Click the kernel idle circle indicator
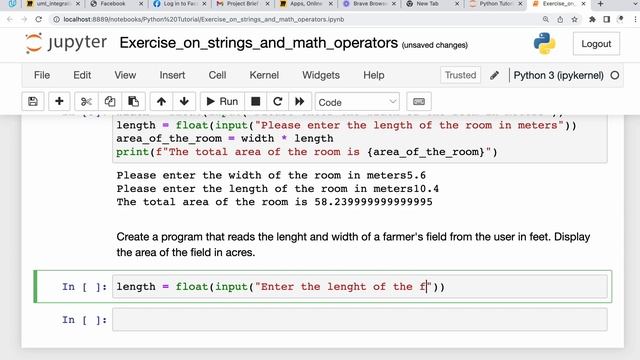Image resolution: width=640 pixels, height=360 pixels. [615, 76]
